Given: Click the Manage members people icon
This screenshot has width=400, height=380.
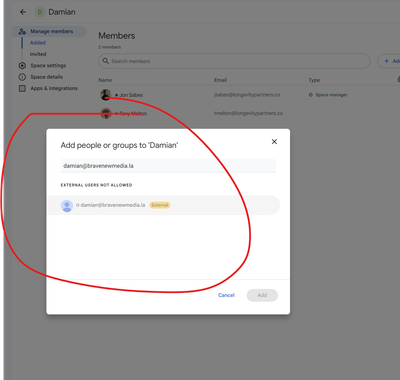Looking at the screenshot, I should coord(22,31).
